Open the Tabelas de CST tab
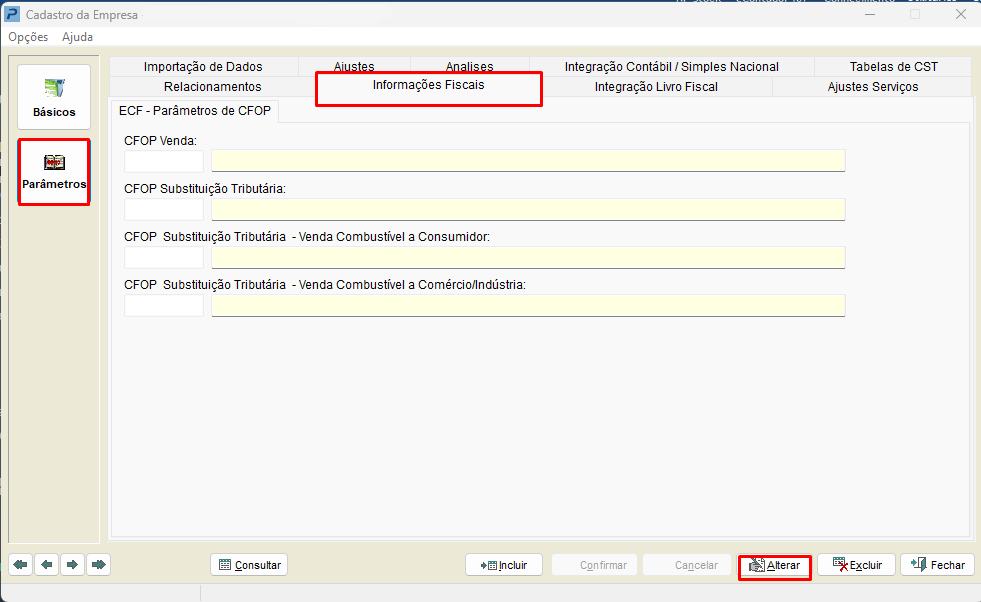 pyautogui.click(x=893, y=66)
